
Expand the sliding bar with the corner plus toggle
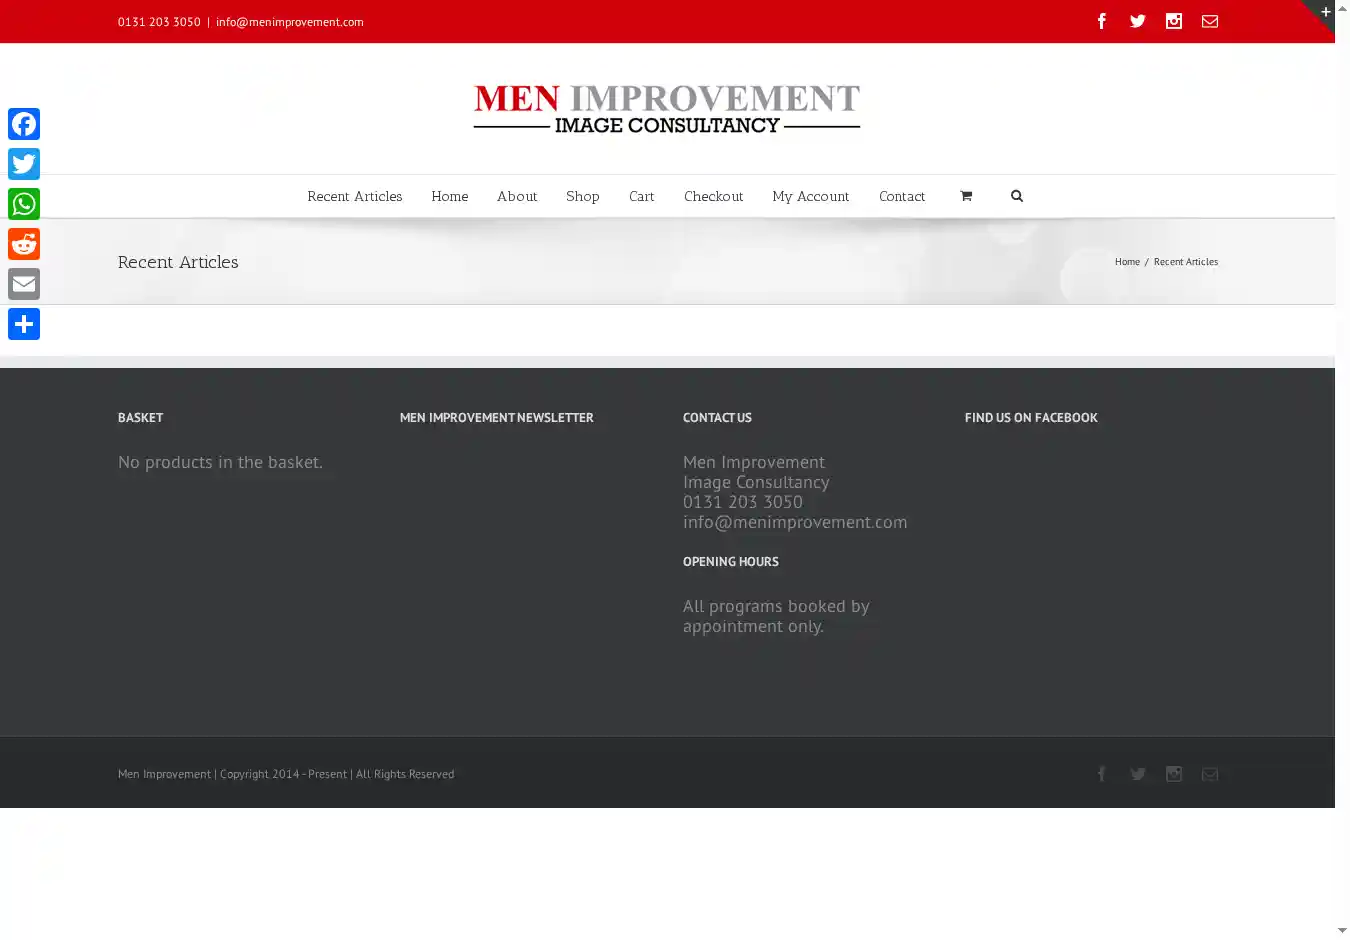pyautogui.click(x=1325, y=12)
